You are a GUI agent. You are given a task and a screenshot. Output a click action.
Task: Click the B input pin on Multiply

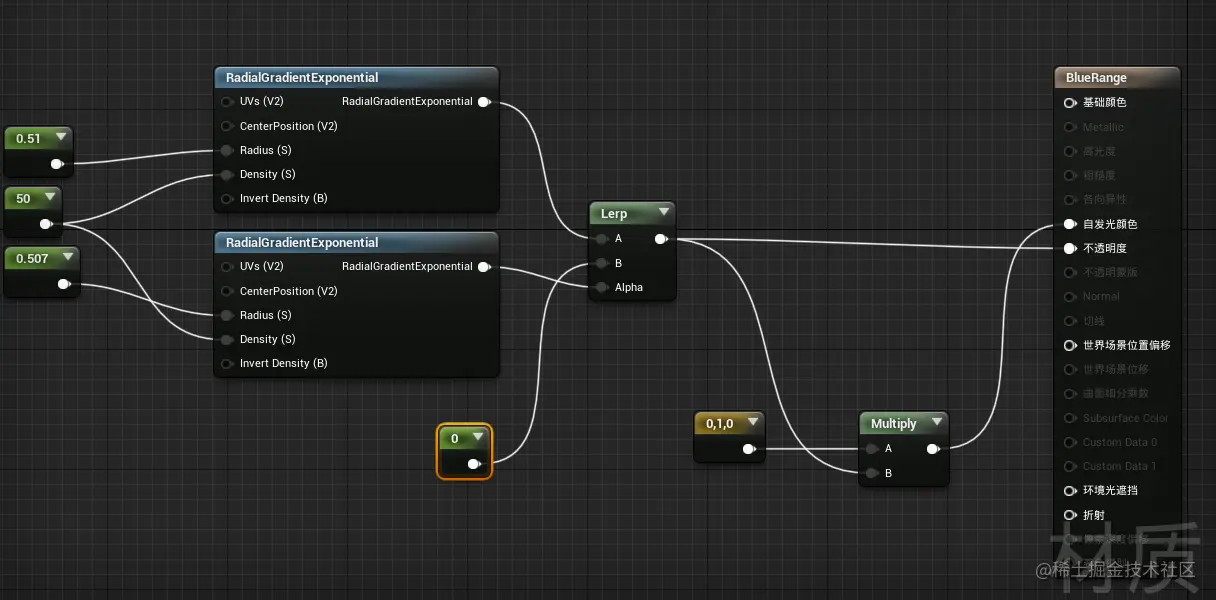tap(874, 473)
